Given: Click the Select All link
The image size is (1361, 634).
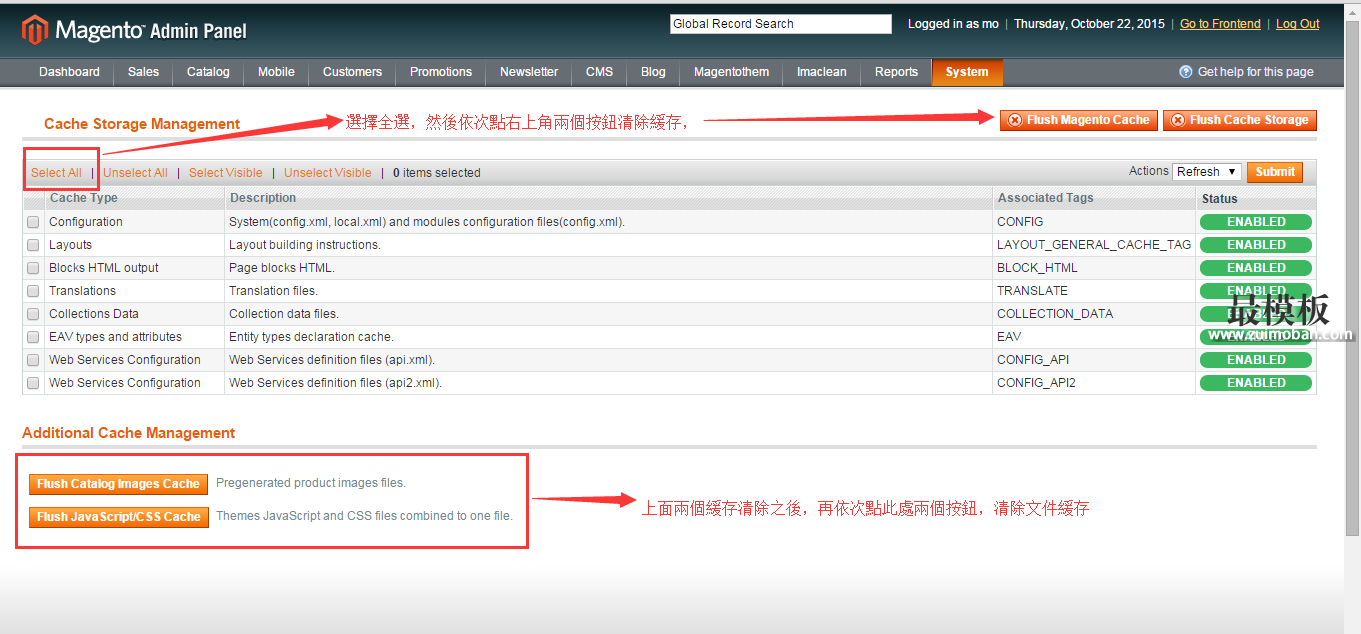Looking at the screenshot, I should tap(56, 173).
